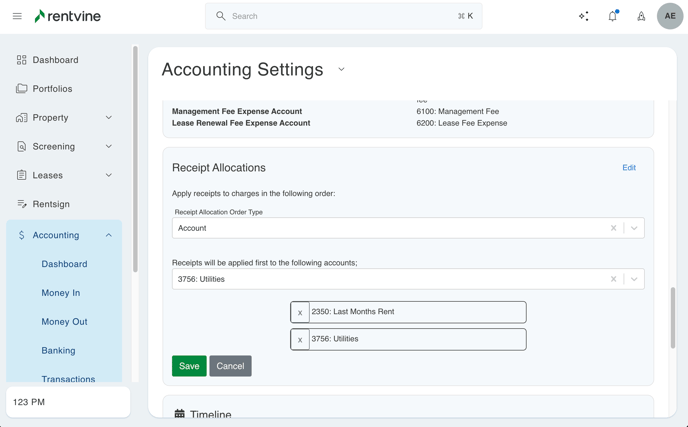Go to Money In page

coord(61,293)
